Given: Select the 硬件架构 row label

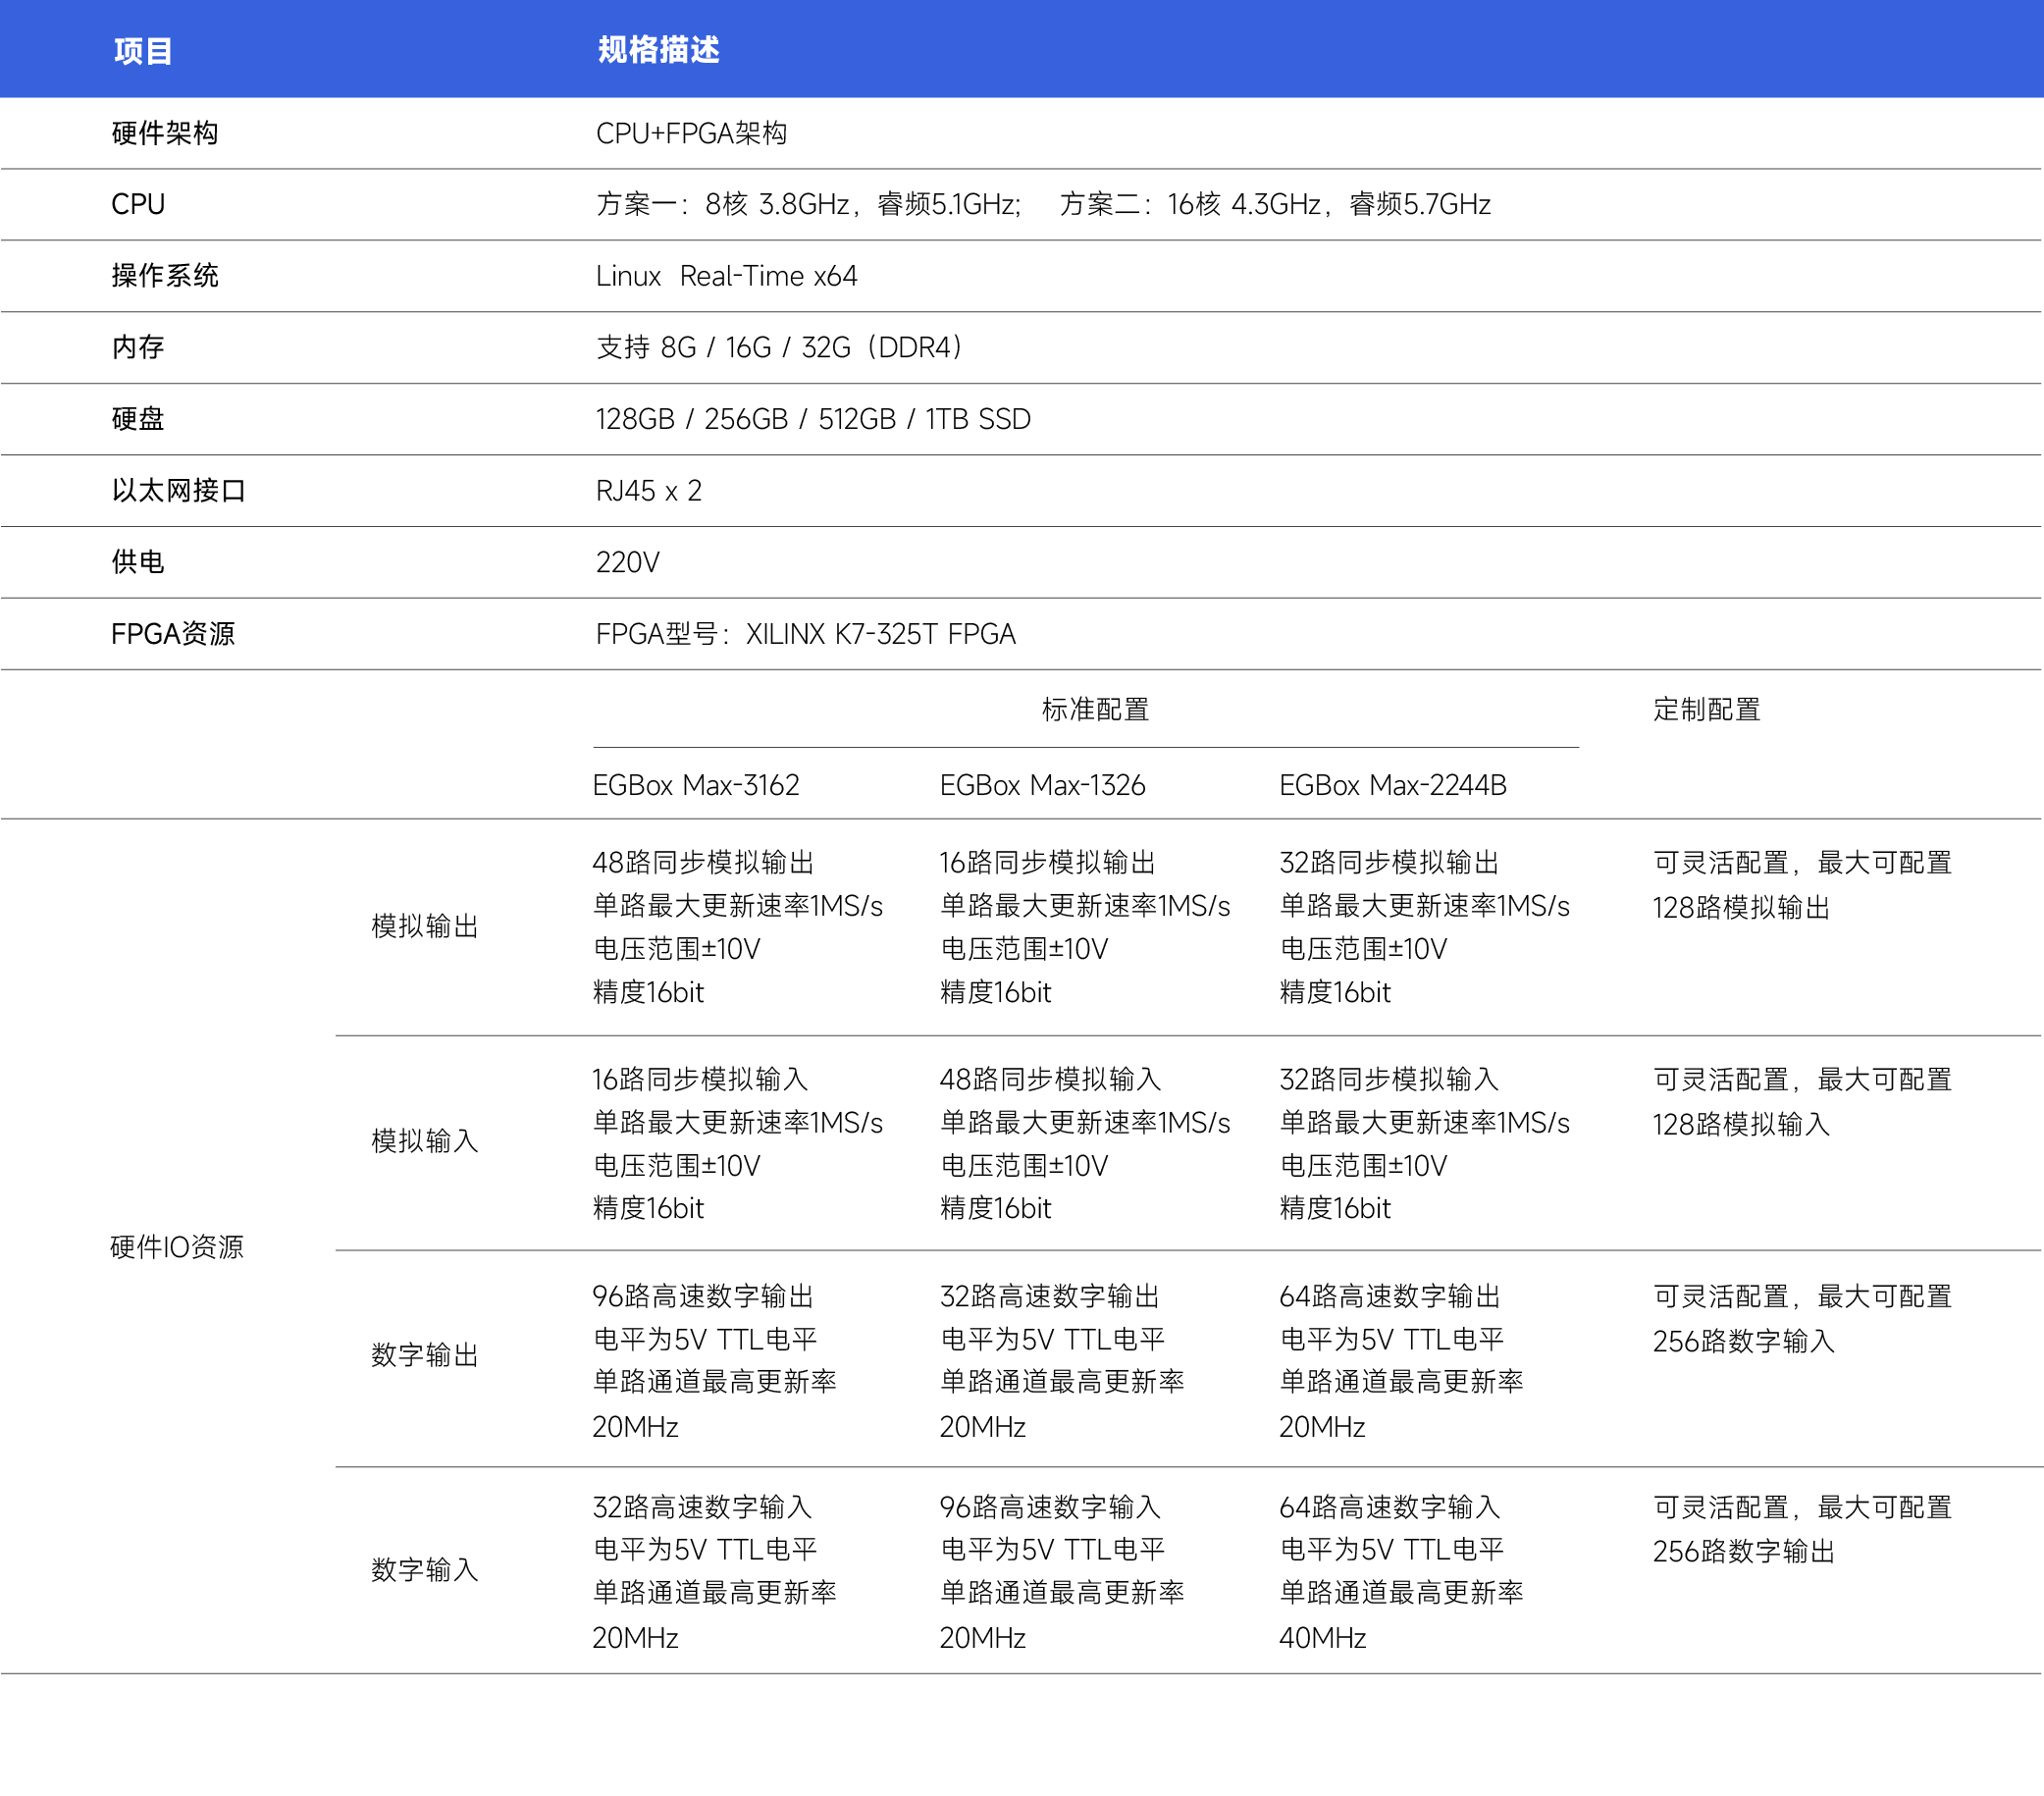Looking at the screenshot, I should [x=165, y=133].
